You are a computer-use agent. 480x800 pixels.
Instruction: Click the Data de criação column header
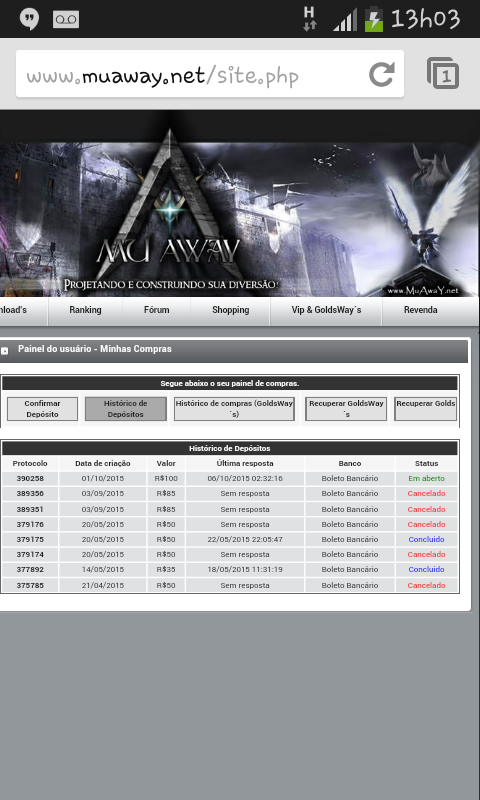(x=103, y=463)
